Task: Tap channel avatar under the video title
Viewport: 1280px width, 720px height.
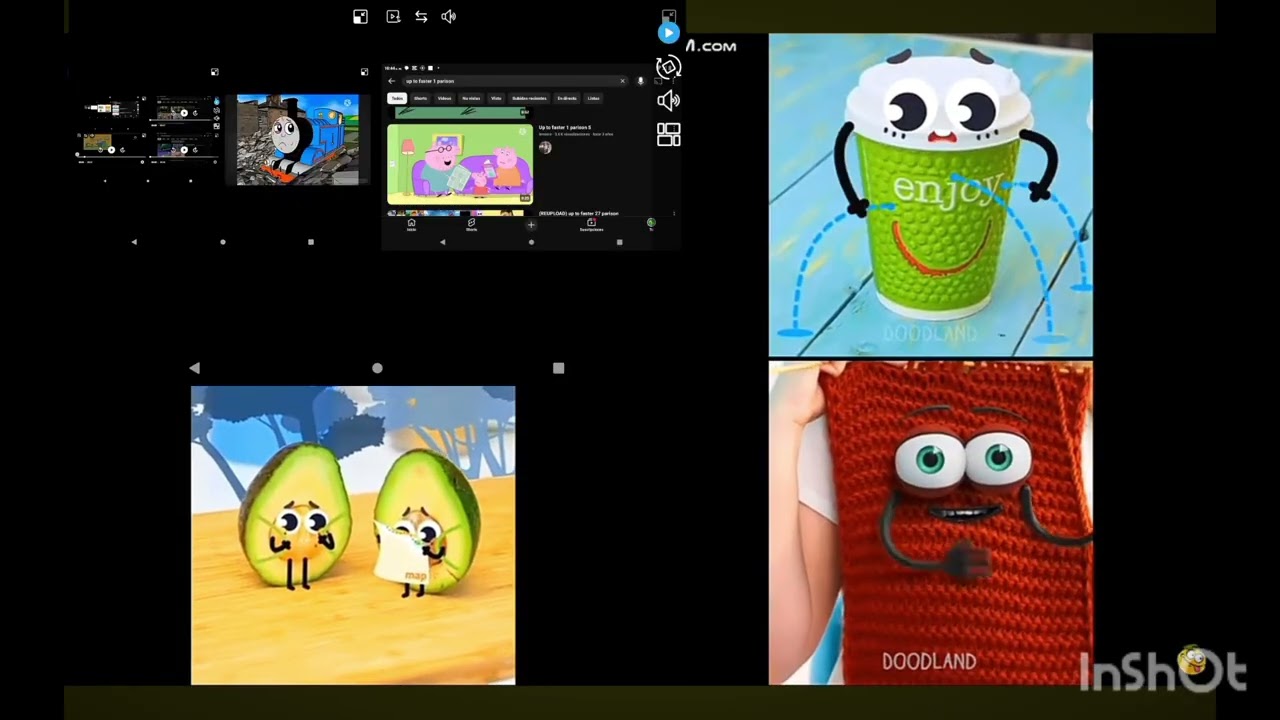Action: pyautogui.click(x=545, y=147)
